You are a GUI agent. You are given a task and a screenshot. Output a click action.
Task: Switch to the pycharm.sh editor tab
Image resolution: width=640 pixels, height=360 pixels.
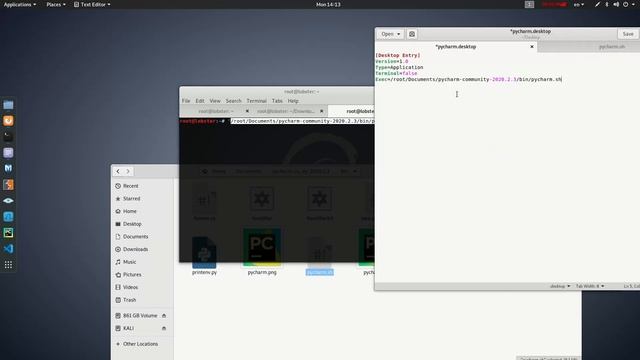click(611, 47)
